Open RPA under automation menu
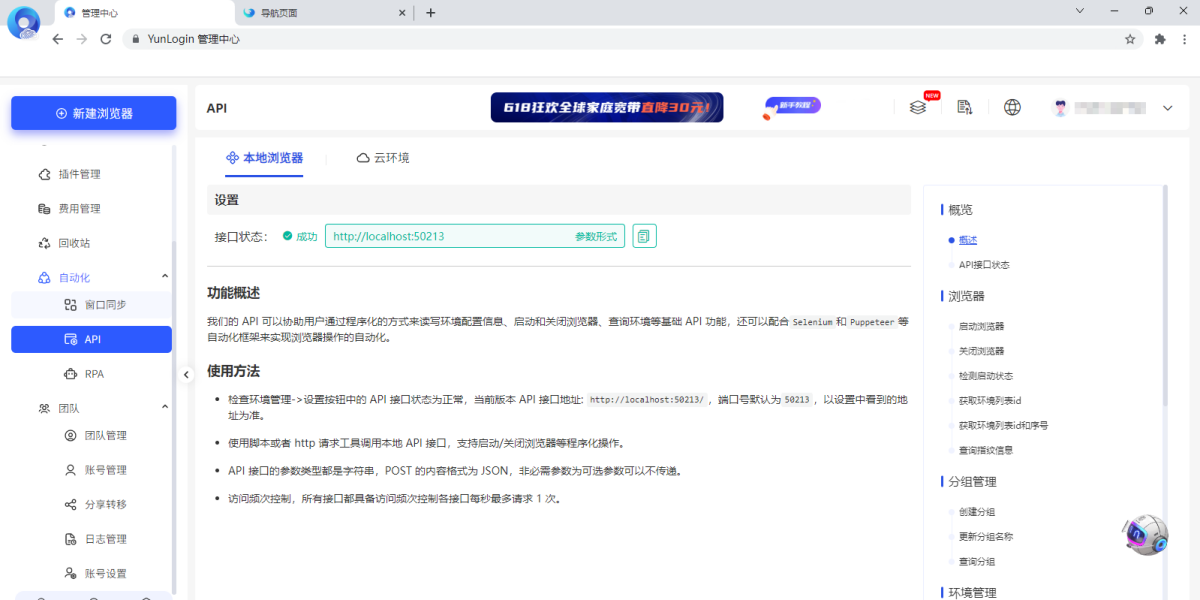This screenshot has height=600, width=1200. 94,374
